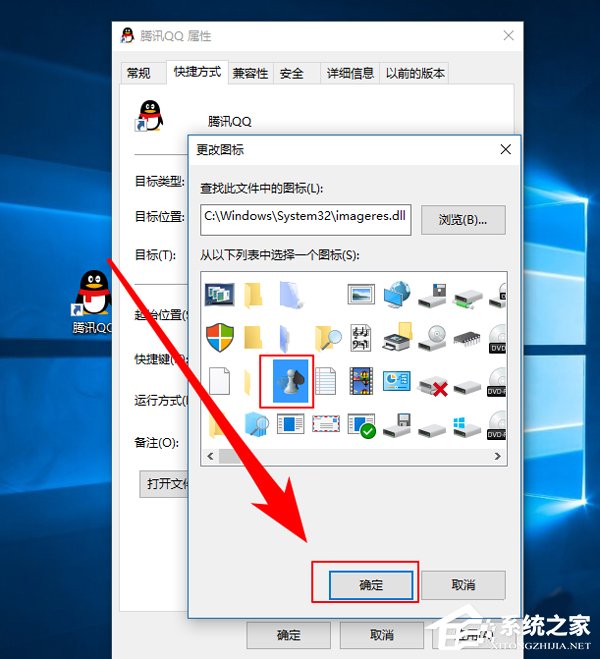The height and width of the screenshot is (659, 600).
Task: Pick the printer with folder icon
Action: pos(397,337)
